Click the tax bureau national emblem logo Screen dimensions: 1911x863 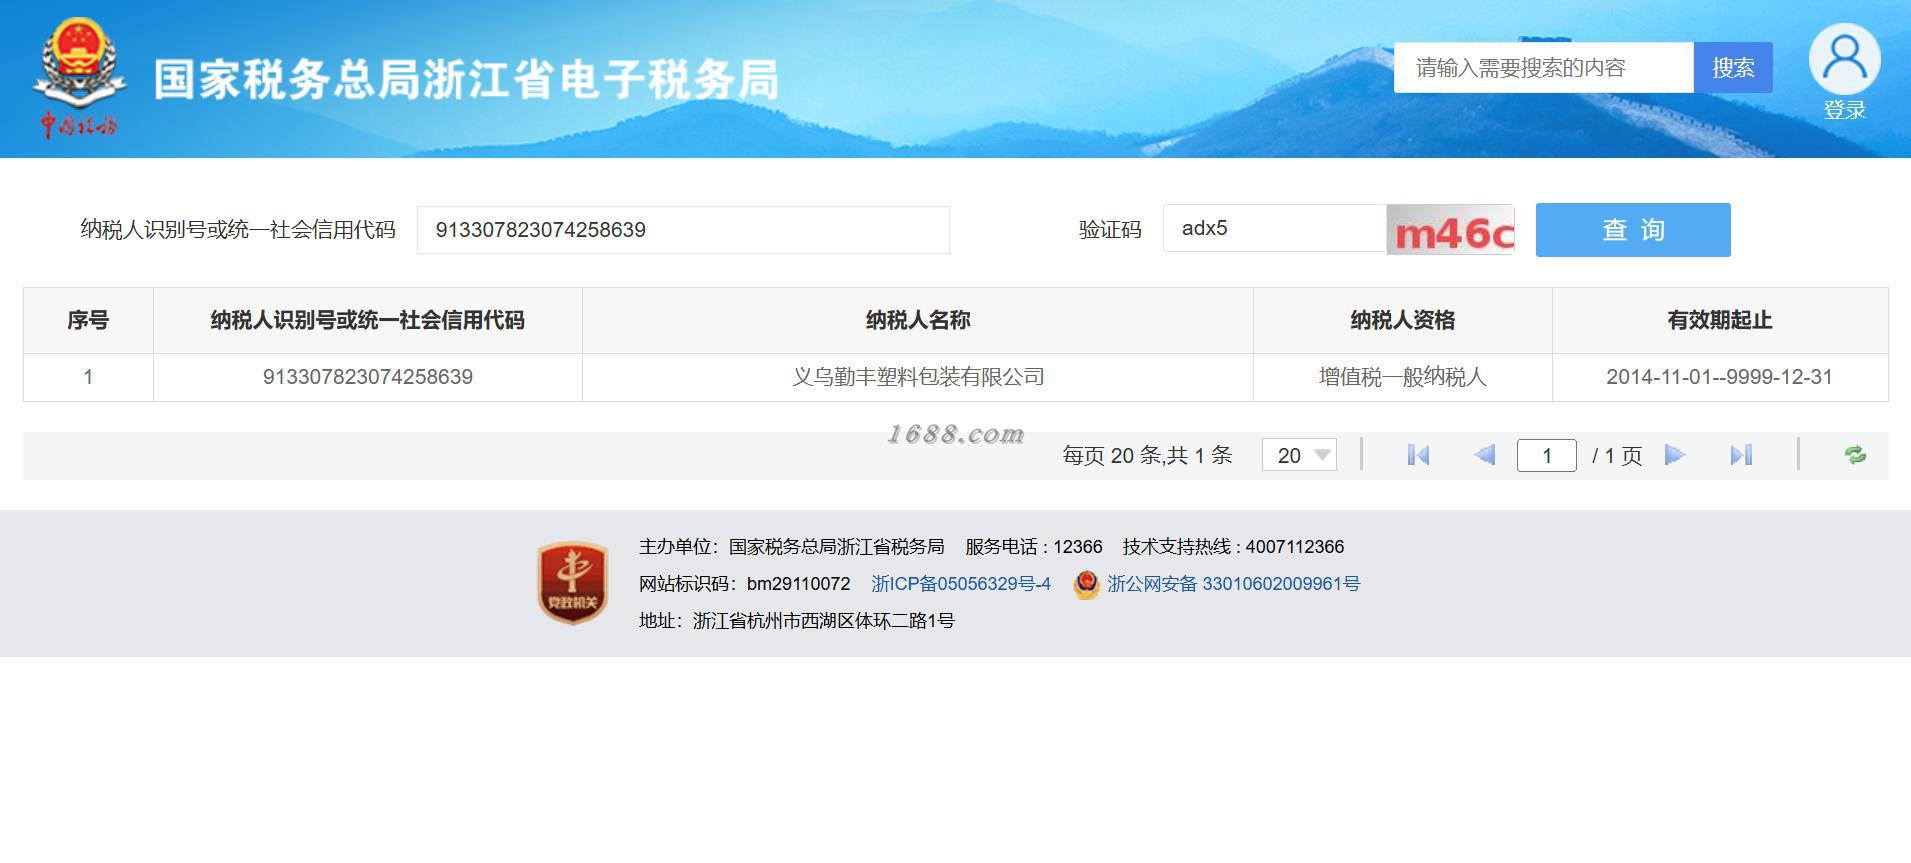[x=79, y=76]
